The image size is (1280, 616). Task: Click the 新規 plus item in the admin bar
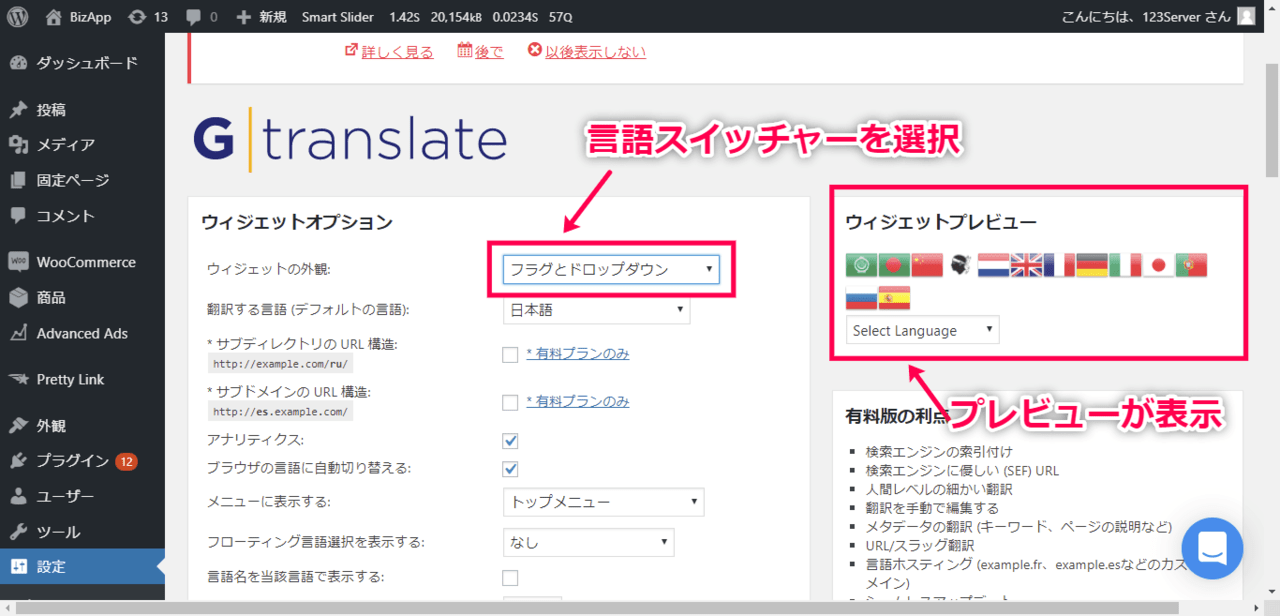pyautogui.click(x=261, y=16)
